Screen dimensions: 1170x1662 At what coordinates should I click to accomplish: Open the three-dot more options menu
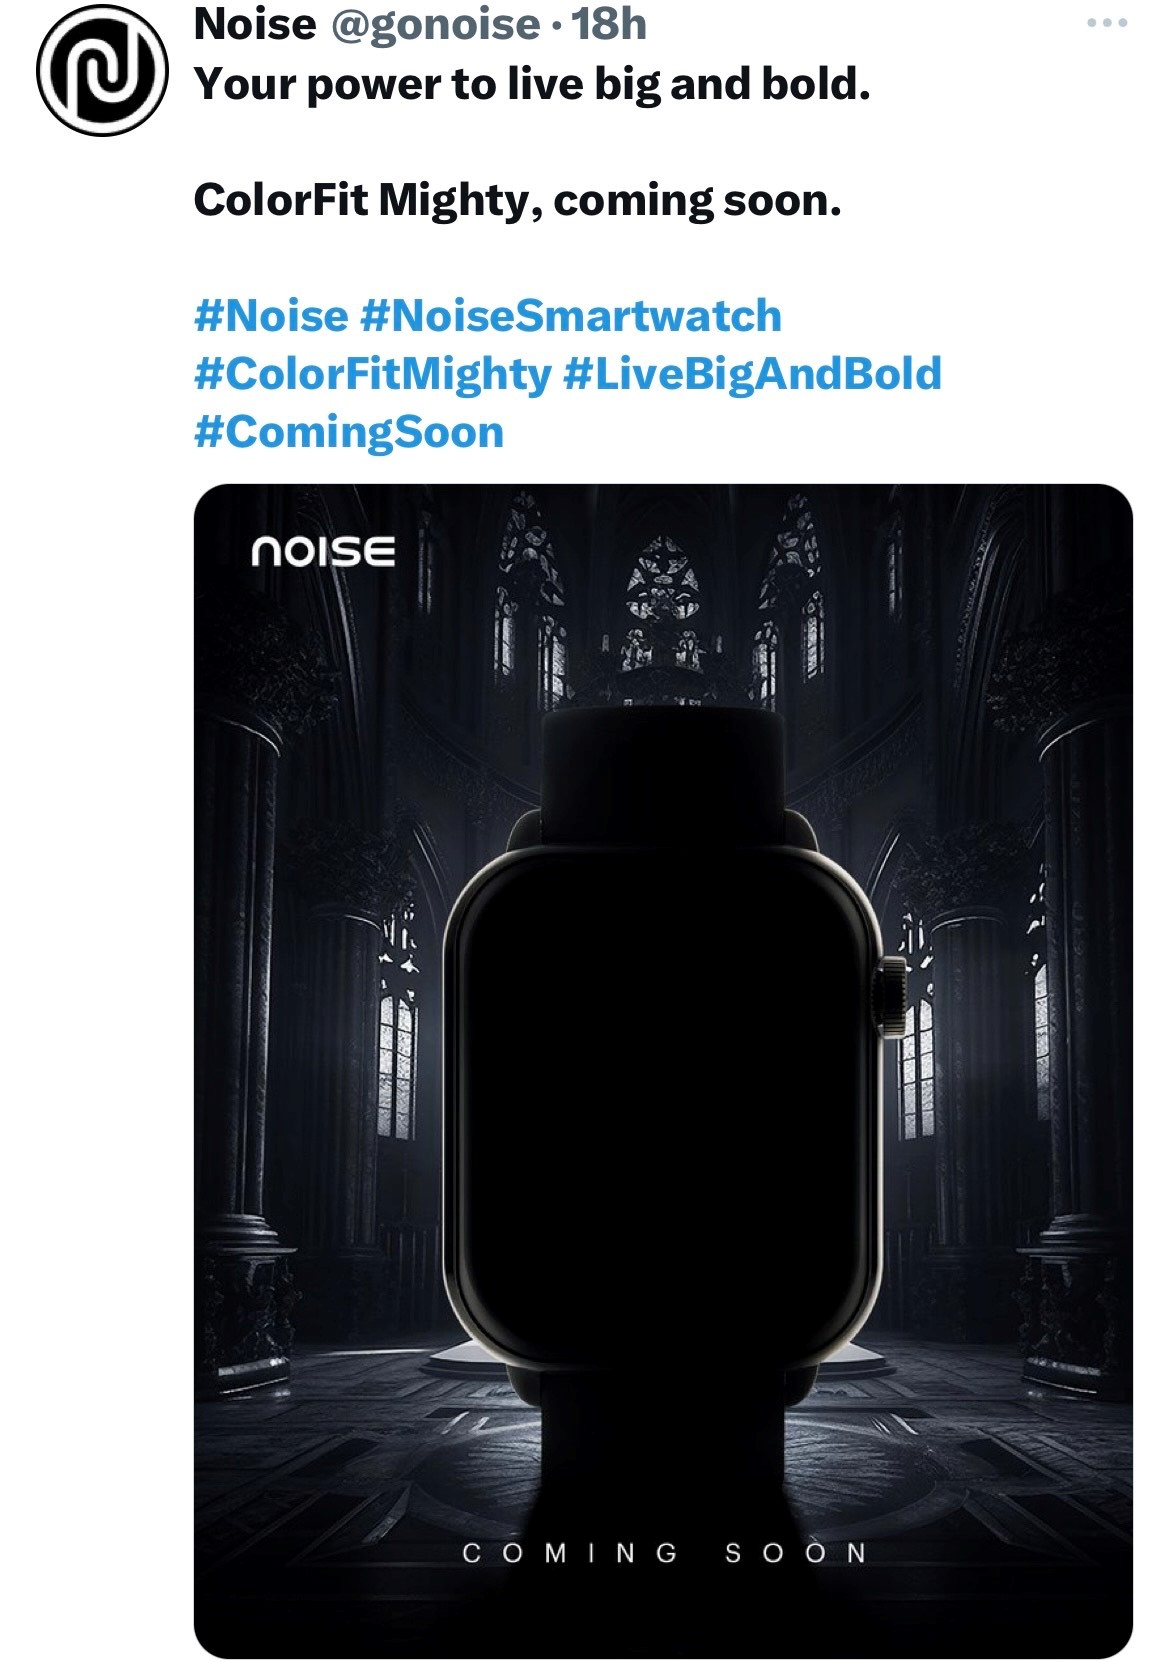coord(1107,24)
